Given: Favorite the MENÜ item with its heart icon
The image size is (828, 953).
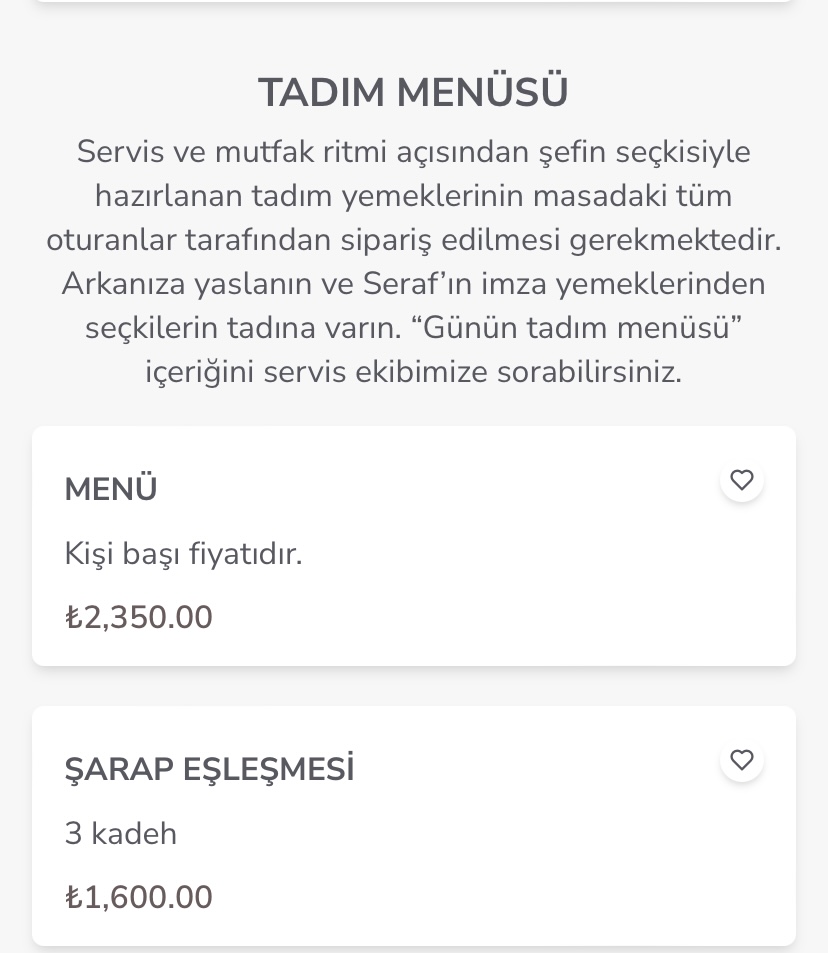Looking at the screenshot, I should pyautogui.click(x=742, y=480).
